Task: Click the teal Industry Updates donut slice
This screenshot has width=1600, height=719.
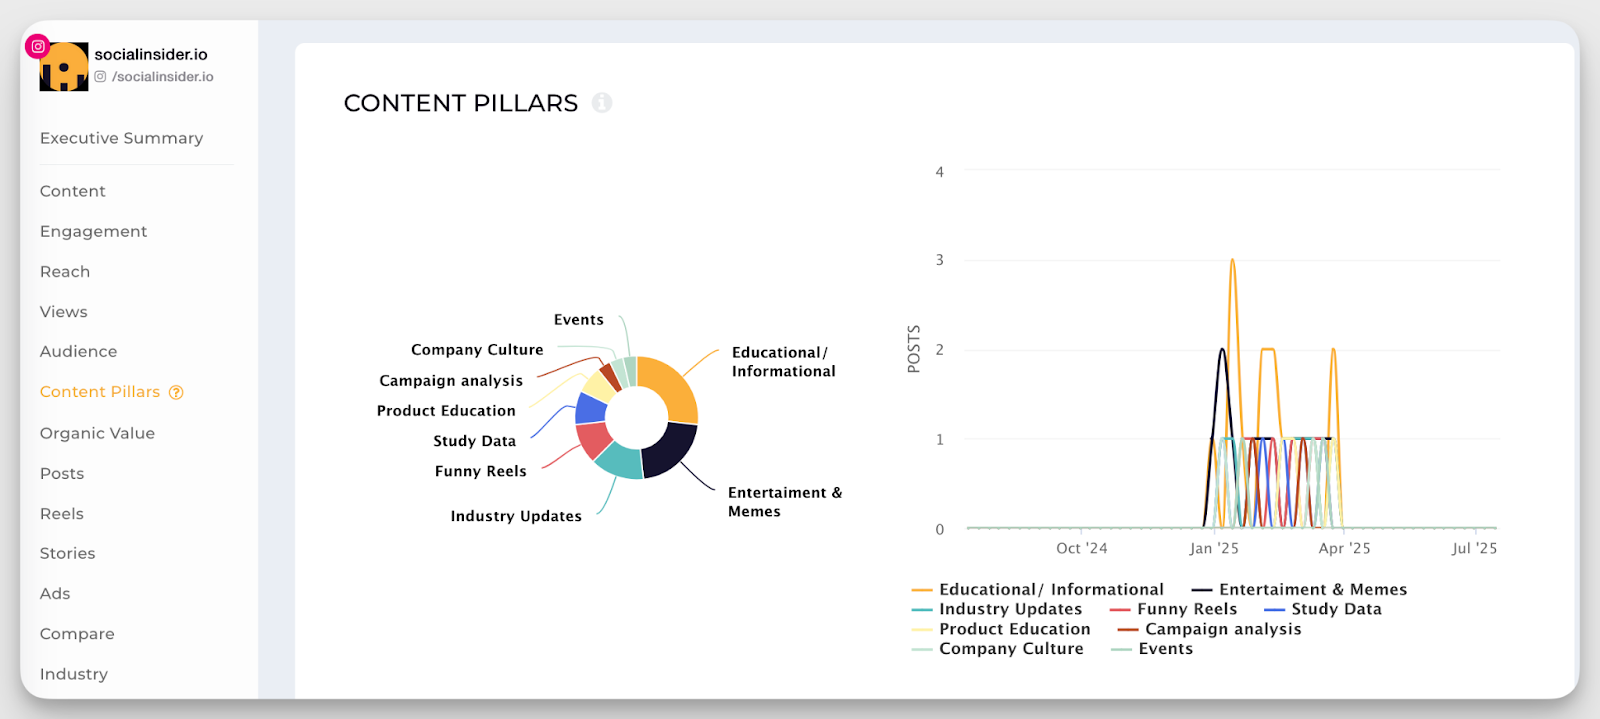Action: (x=620, y=462)
